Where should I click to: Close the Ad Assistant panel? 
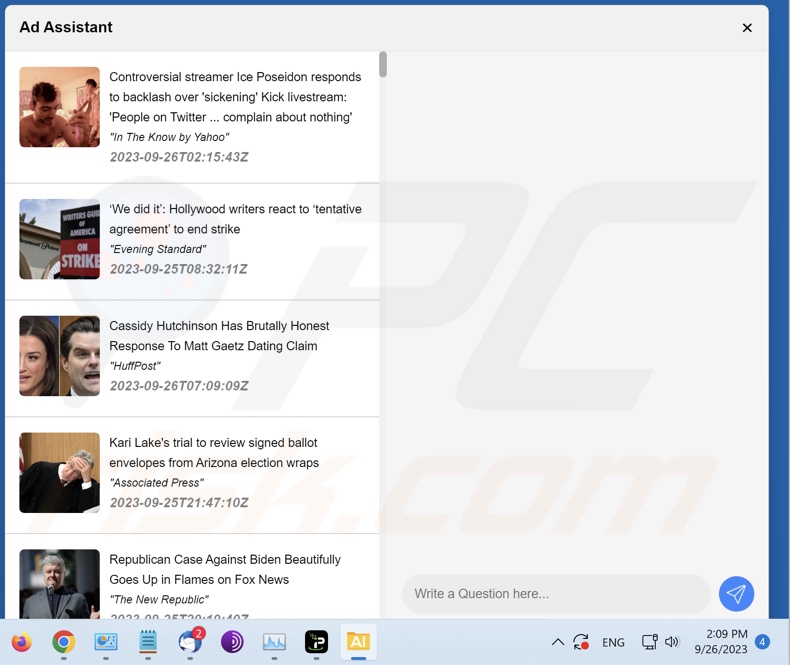(747, 28)
